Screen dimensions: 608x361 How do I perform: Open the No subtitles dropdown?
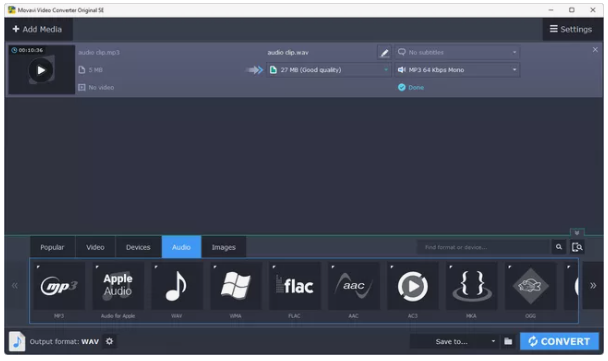pyautogui.click(x=457, y=52)
